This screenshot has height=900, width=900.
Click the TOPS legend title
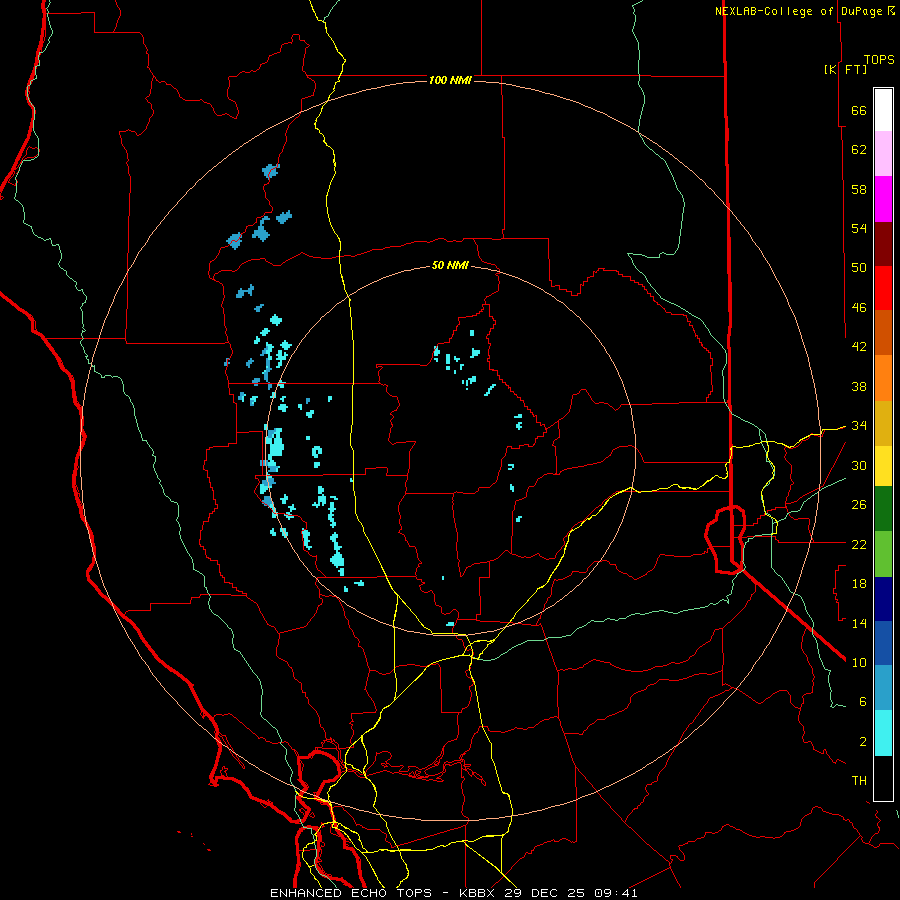[879, 60]
